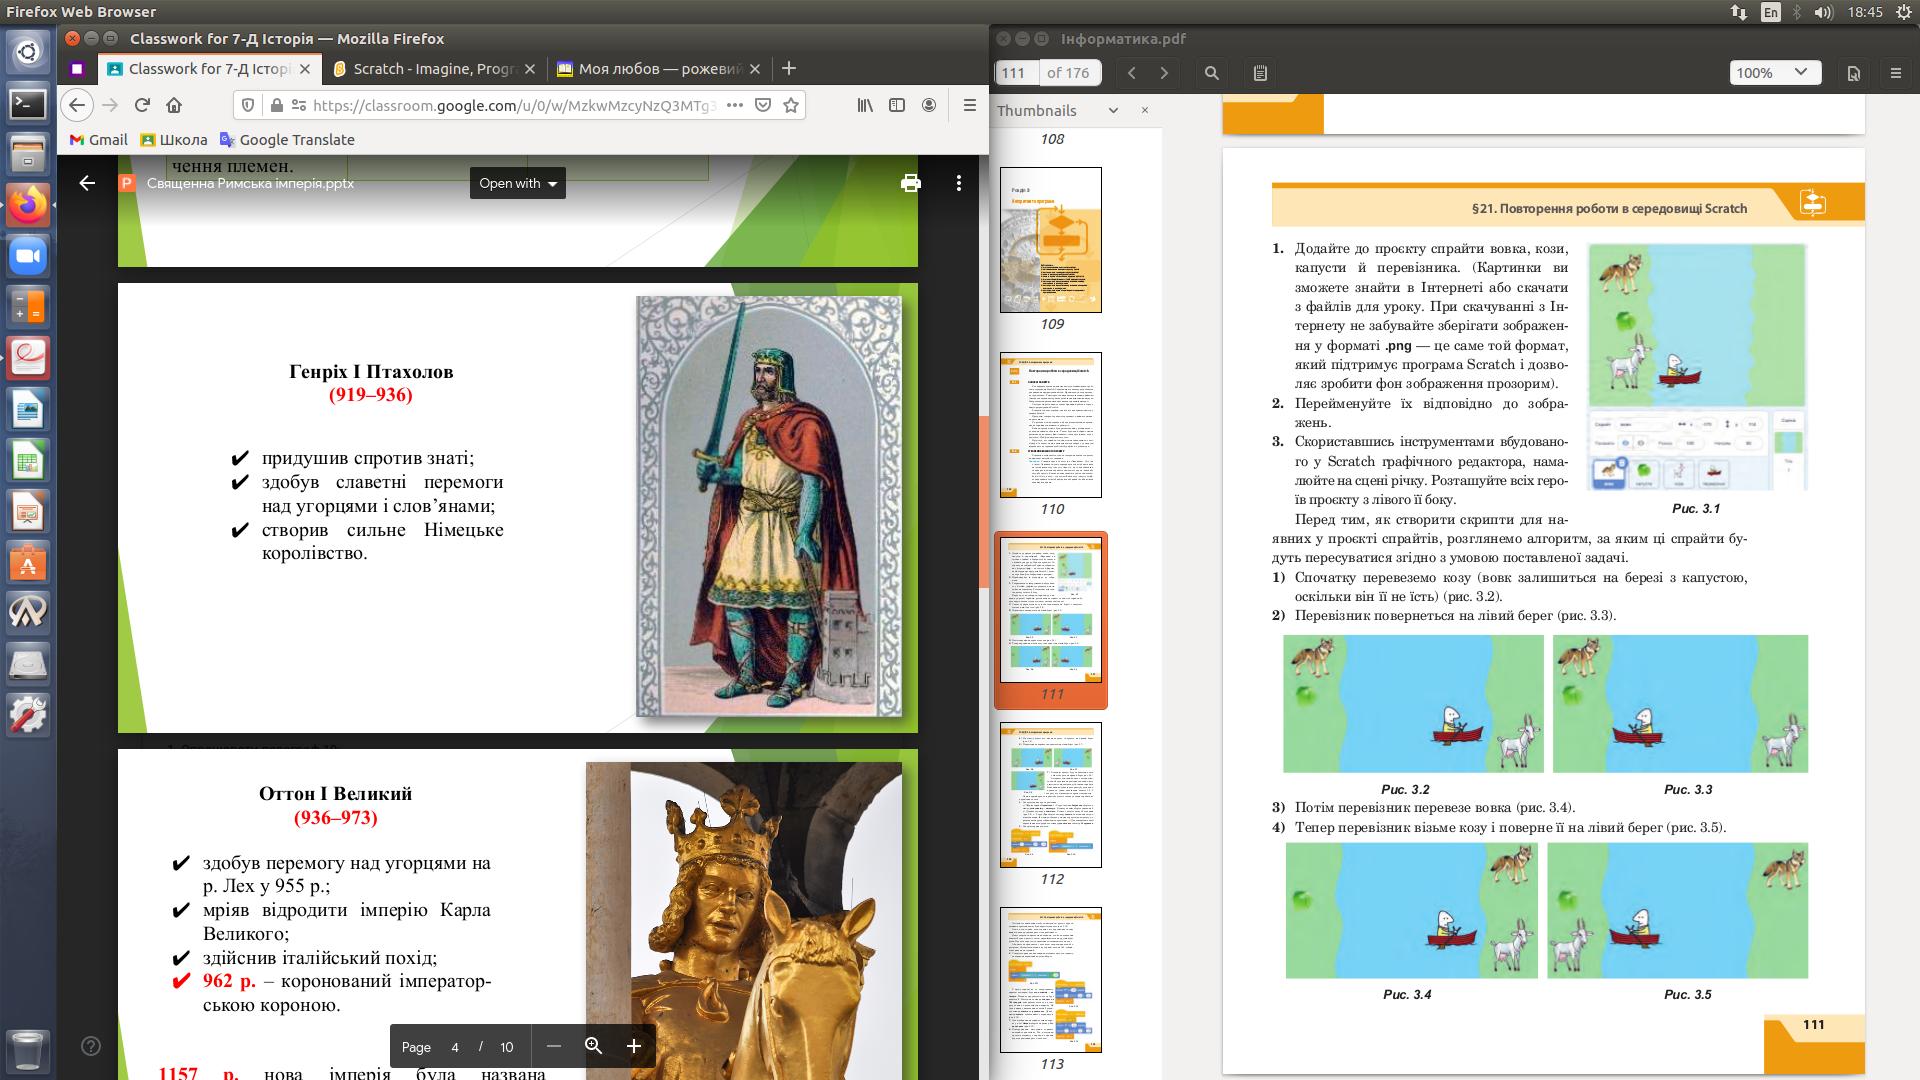Click the print icon in the preview

click(x=910, y=183)
